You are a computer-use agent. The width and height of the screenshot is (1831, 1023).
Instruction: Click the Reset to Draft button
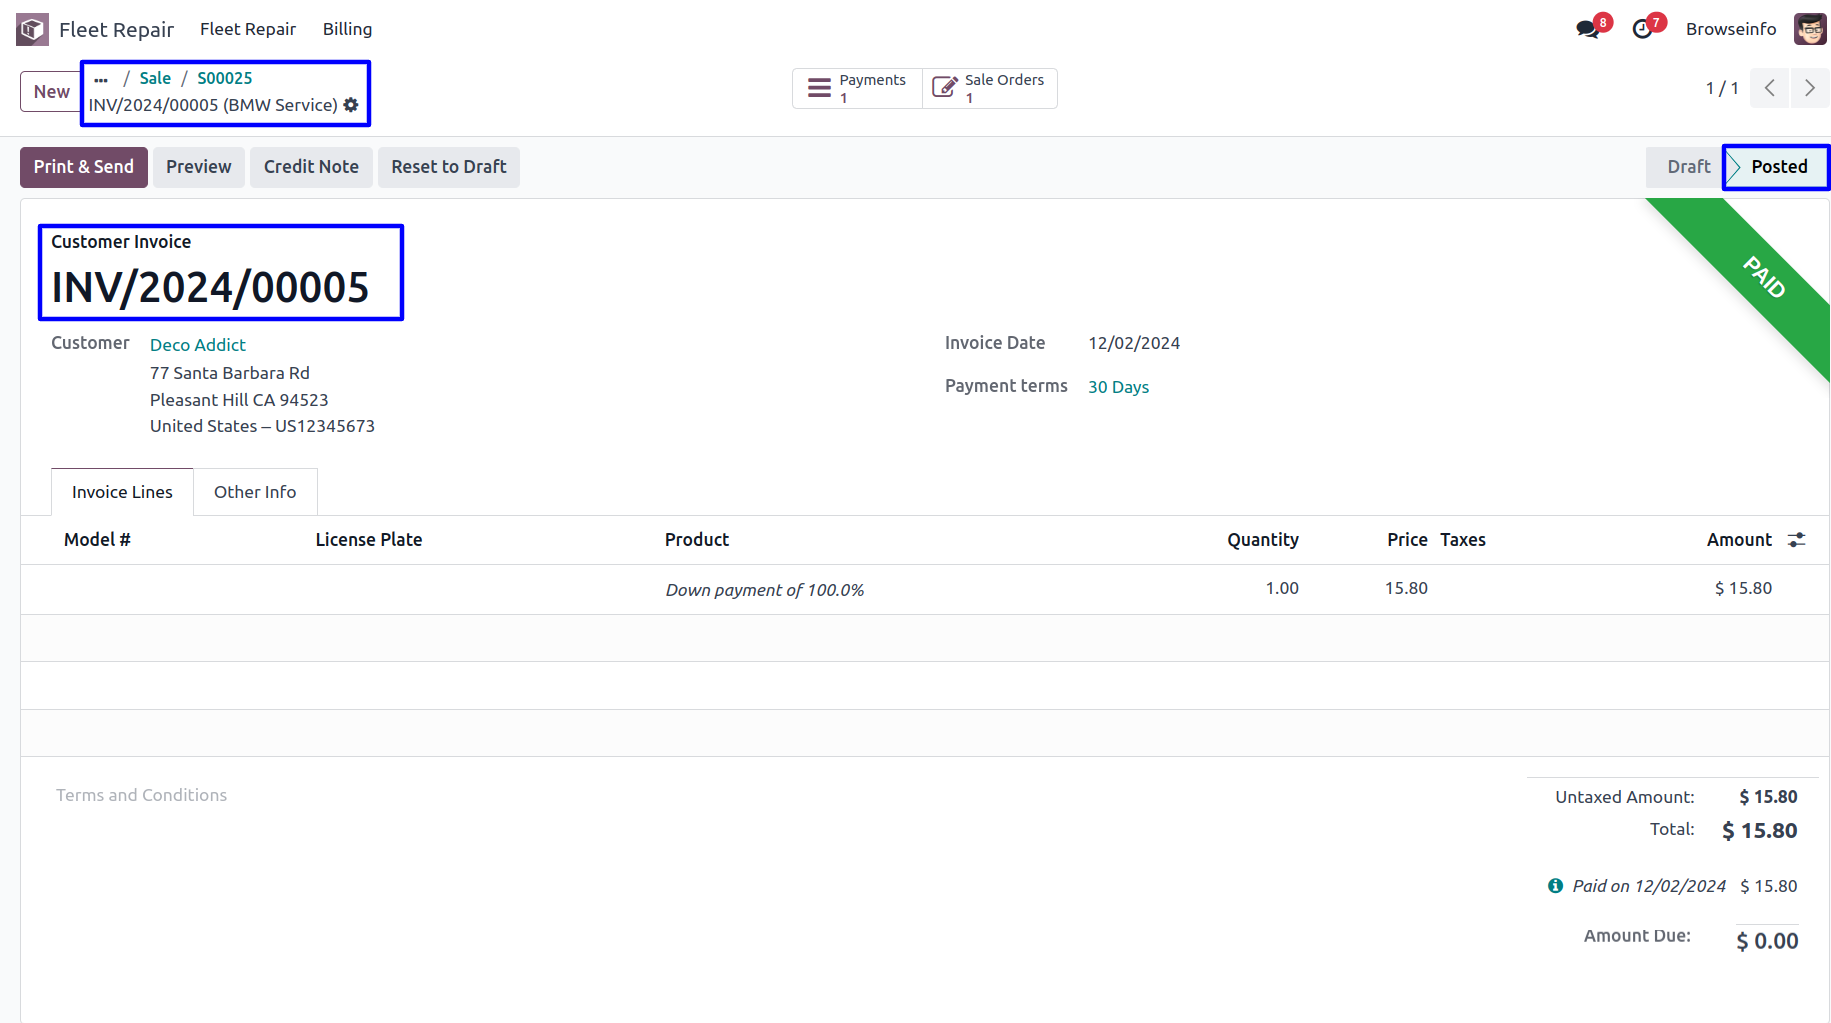point(448,167)
